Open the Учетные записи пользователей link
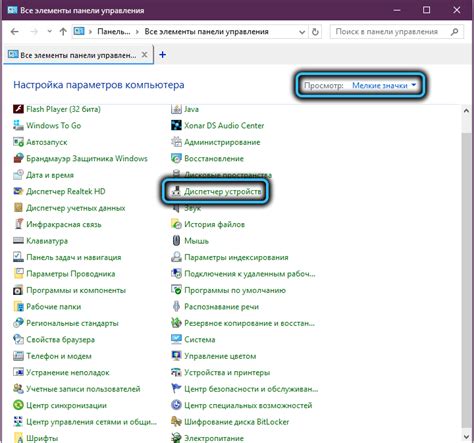The width and height of the screenshot is (474, 443). click(x=83, y=389)
